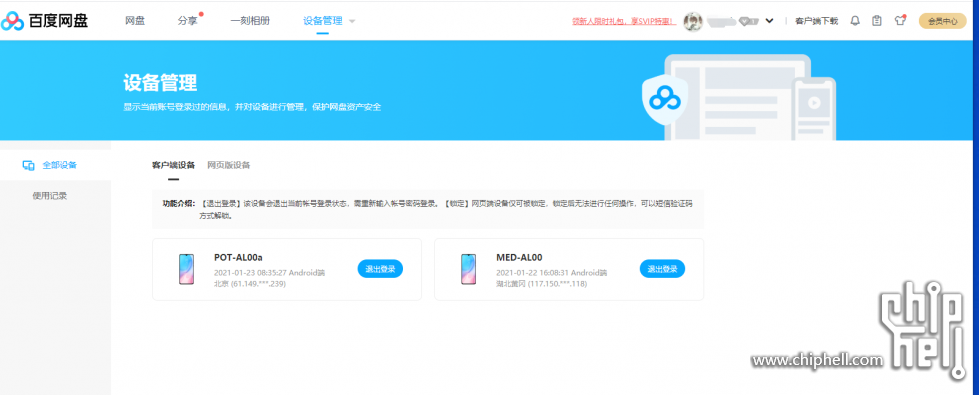Click the SVIP promotion red link

[624, 21]
